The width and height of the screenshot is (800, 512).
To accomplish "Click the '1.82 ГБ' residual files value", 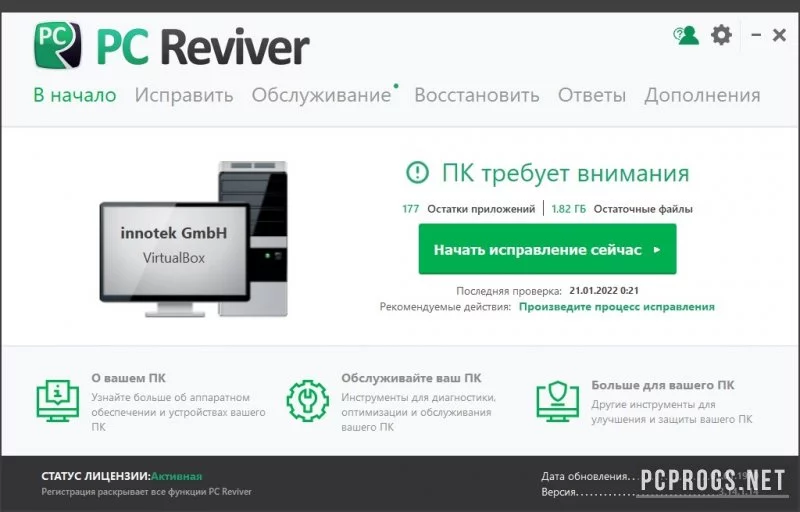I will point(568,209).
